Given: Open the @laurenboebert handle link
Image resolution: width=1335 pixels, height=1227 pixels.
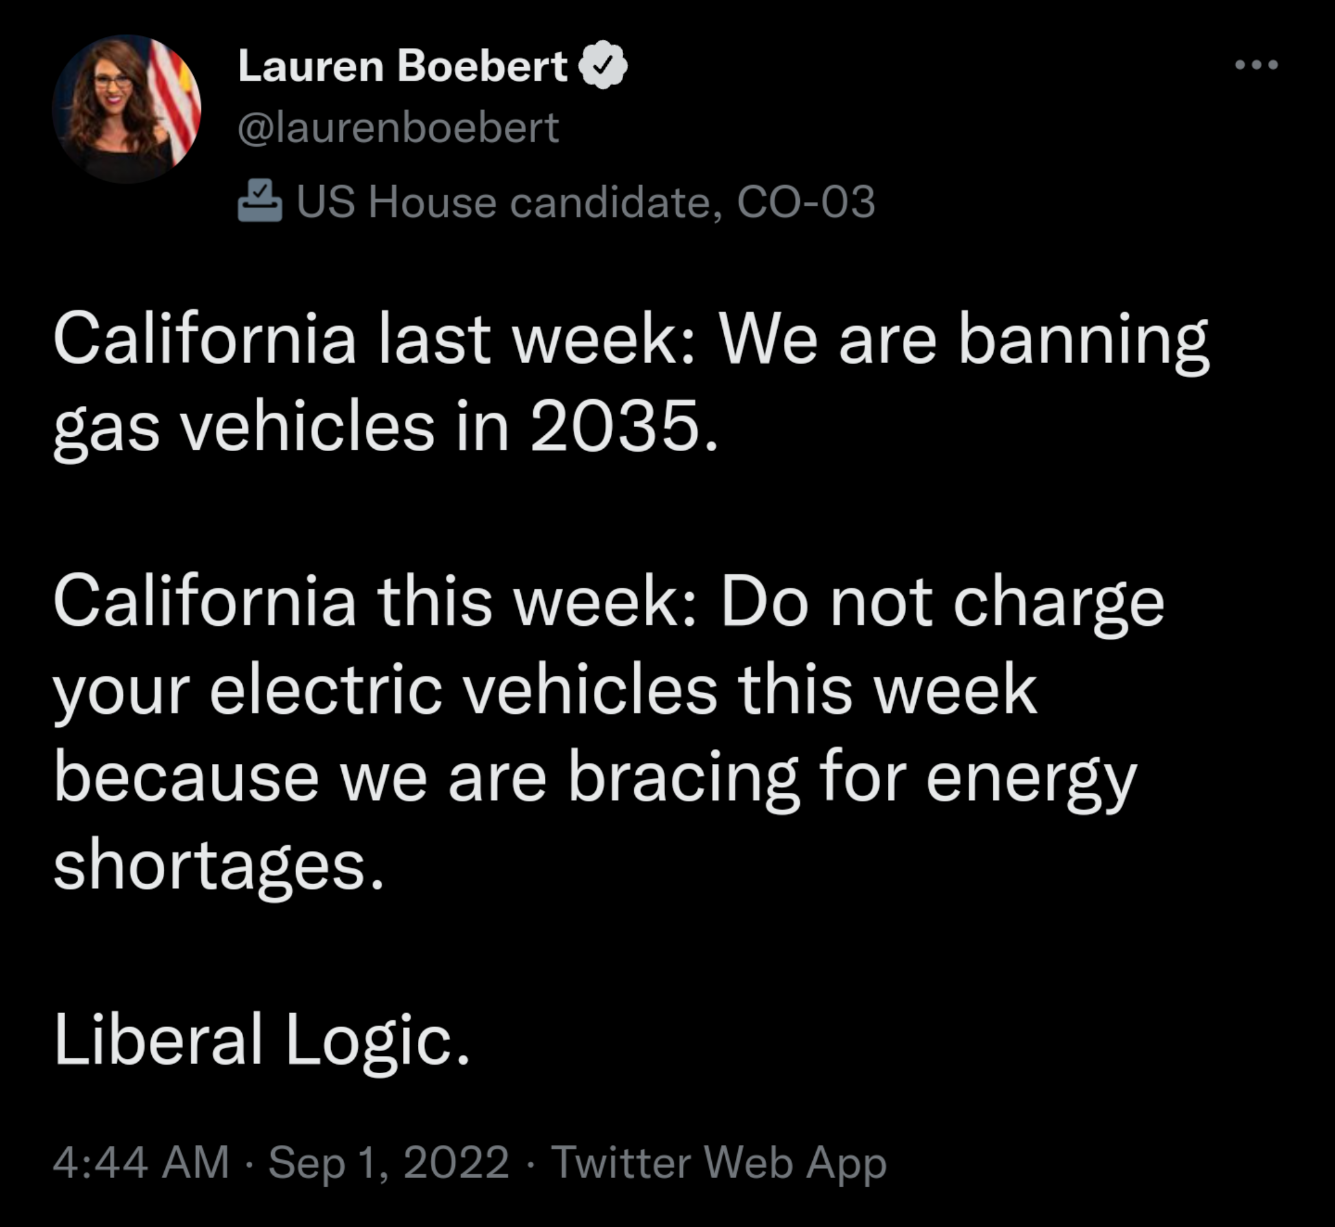Looking at the screenshot, I should click(x=398, y=127).
